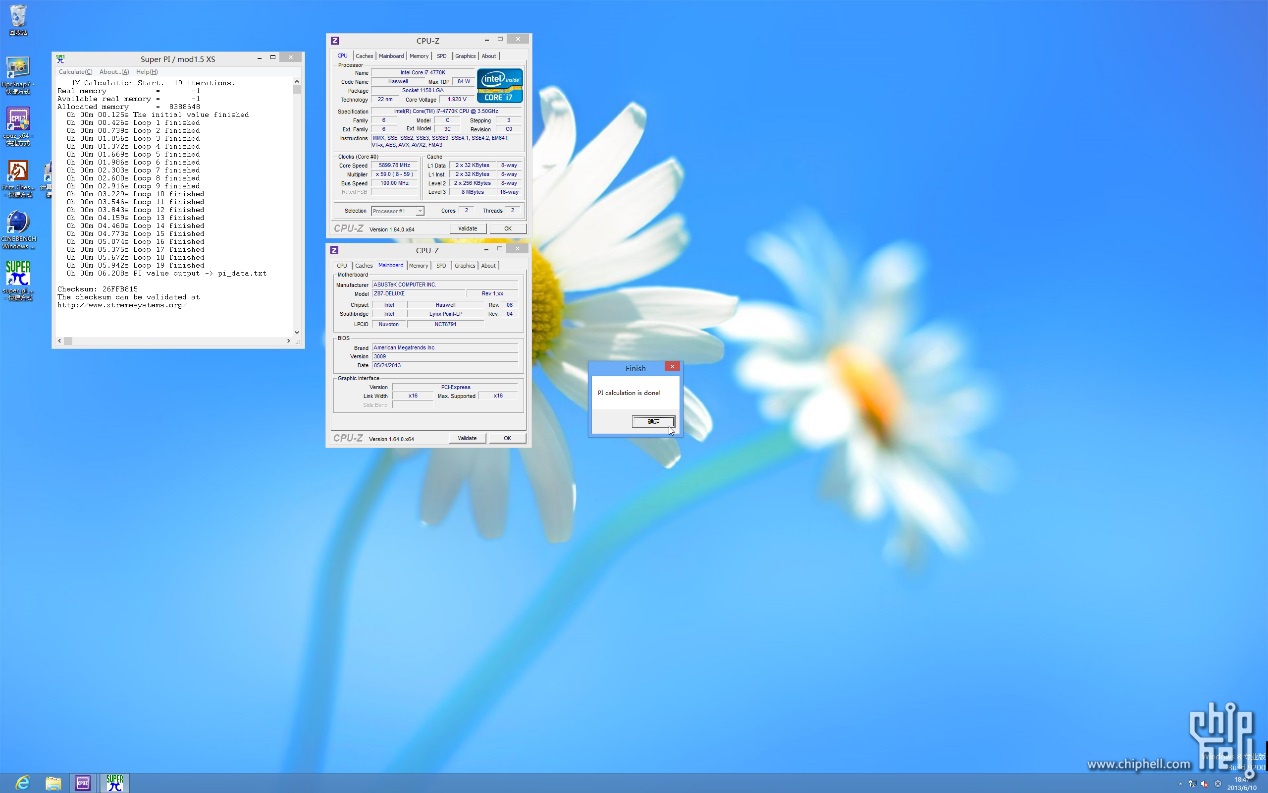Select Caches tab in lower CPU-Z window

pos(364,266)
